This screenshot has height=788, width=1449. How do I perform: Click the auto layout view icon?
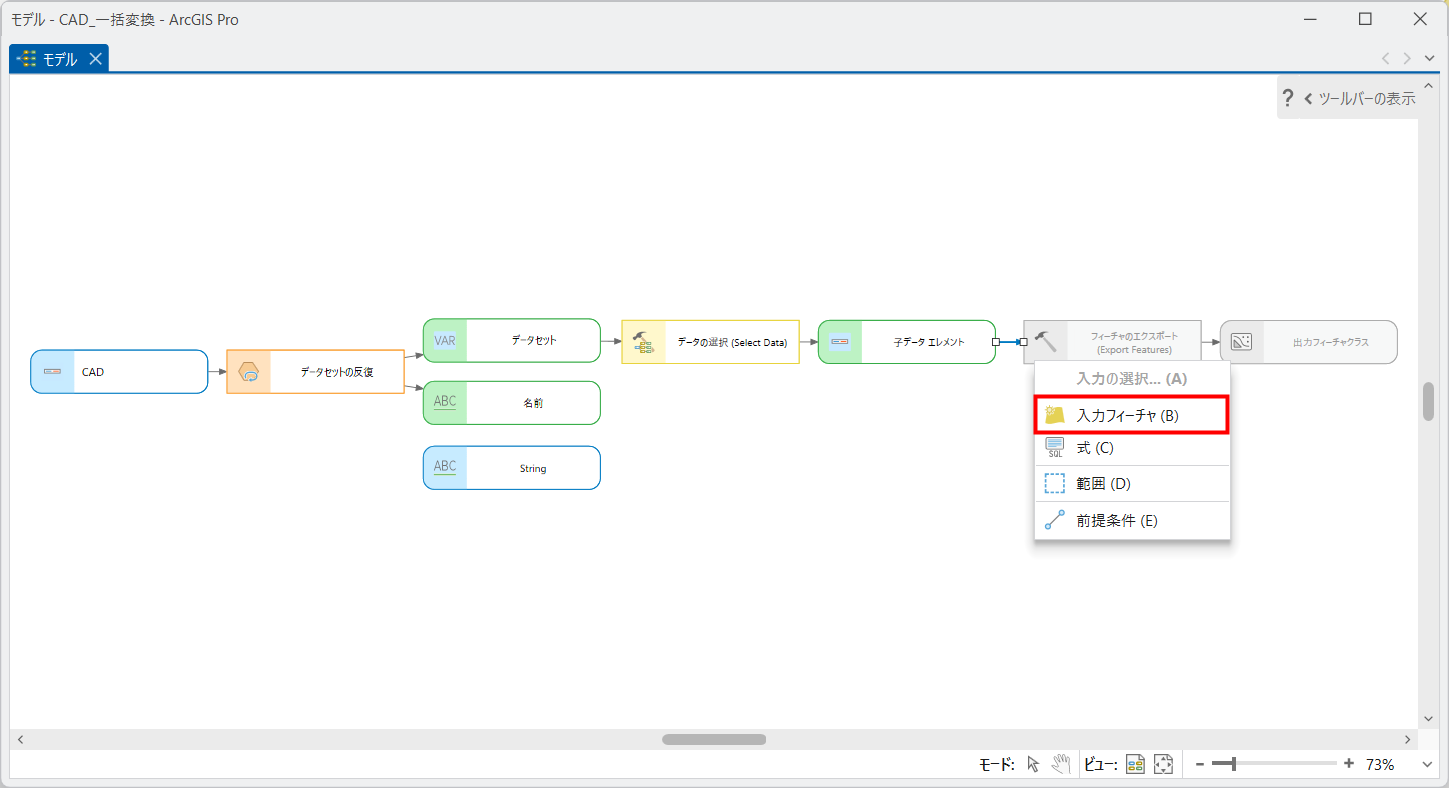(1135, 764)
